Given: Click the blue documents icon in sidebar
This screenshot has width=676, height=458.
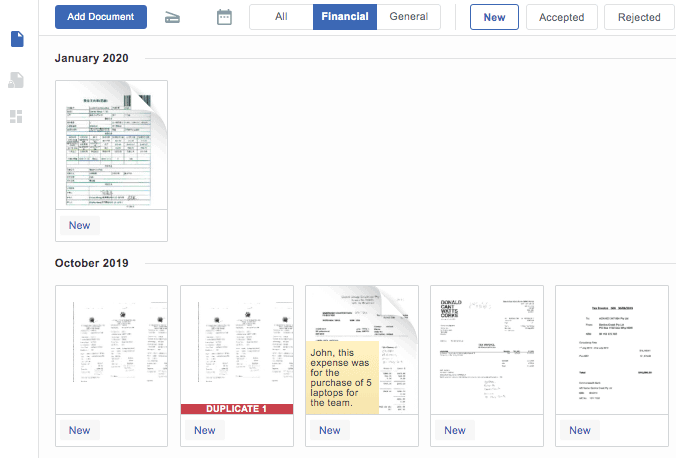Looking at the screenshot, I should click(17, 40).
